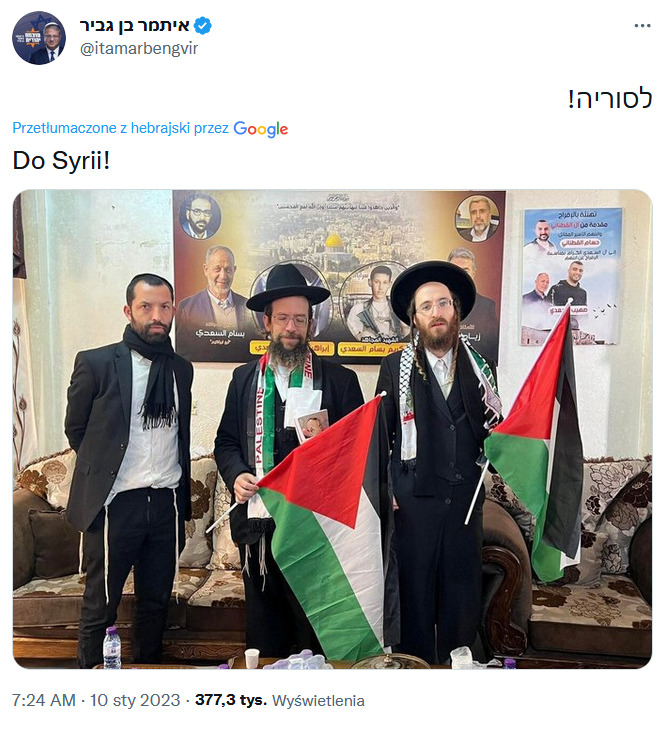Open the tweet's three-dot more options menu
Screen dimensions: 671x729
(x=642, y=26)
